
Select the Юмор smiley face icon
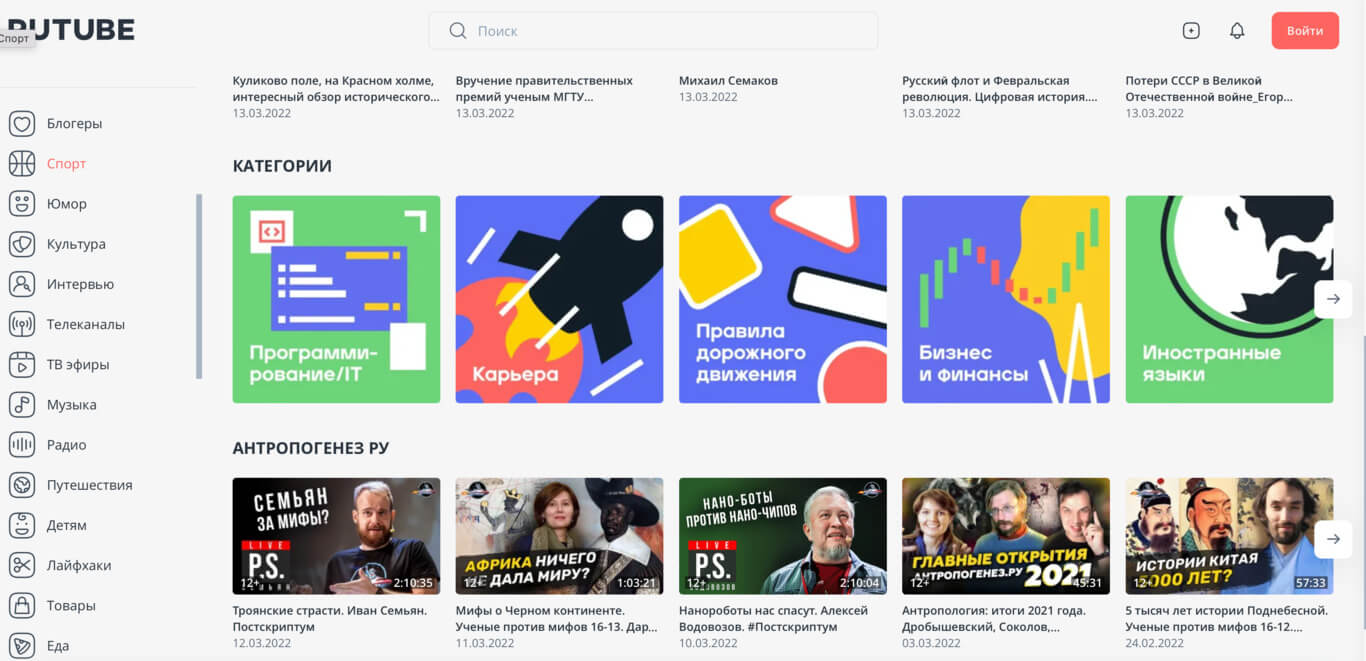point(22,204)
